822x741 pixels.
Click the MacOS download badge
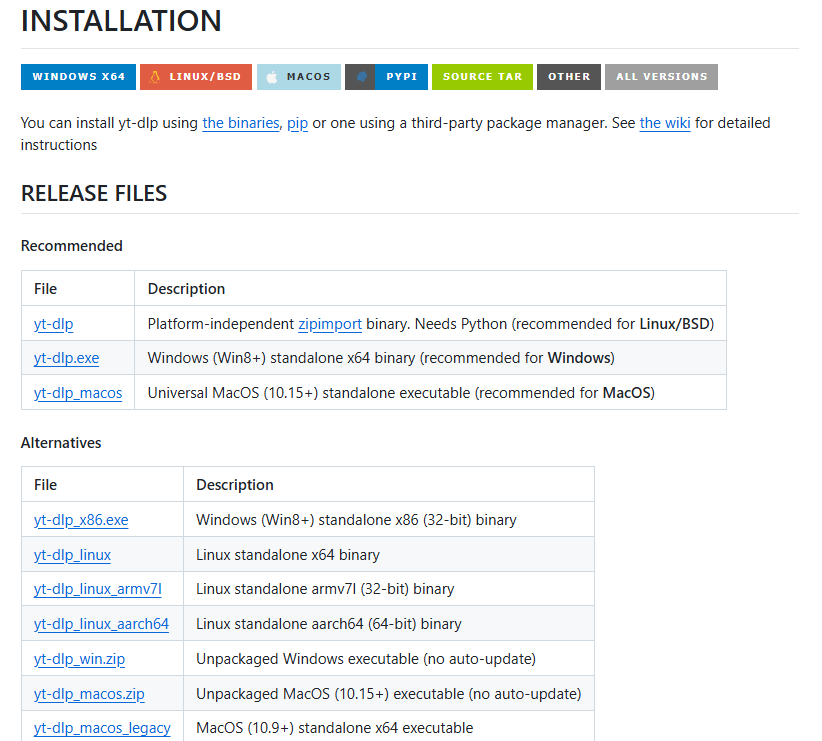pos(298,77)
